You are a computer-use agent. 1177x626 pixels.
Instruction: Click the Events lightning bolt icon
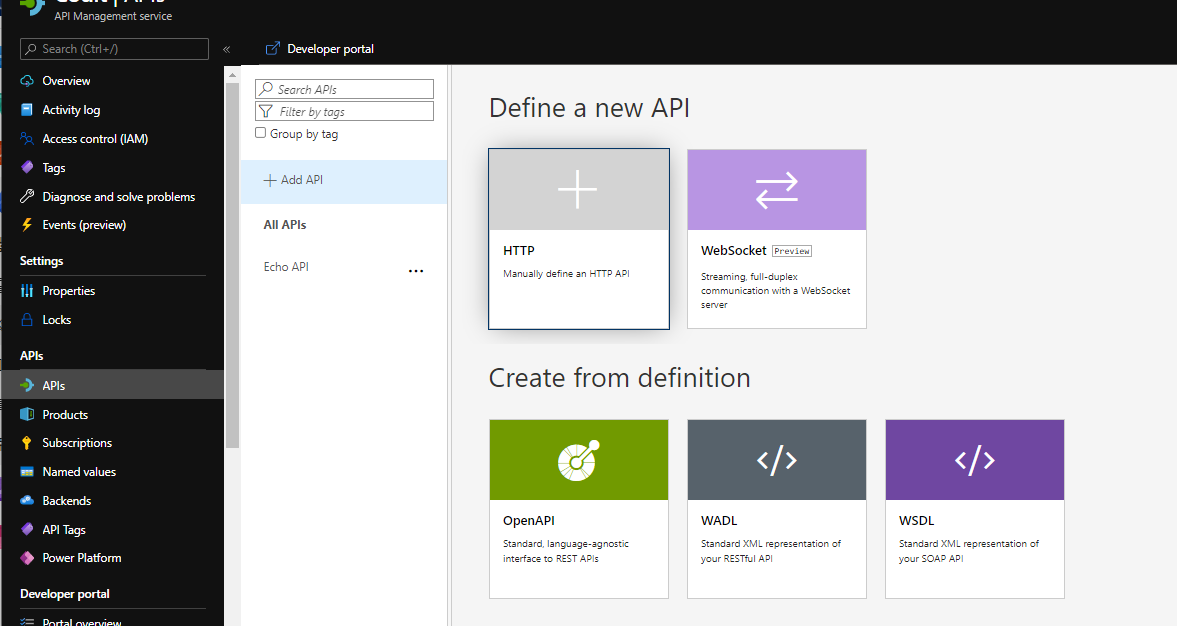[27, 225]
